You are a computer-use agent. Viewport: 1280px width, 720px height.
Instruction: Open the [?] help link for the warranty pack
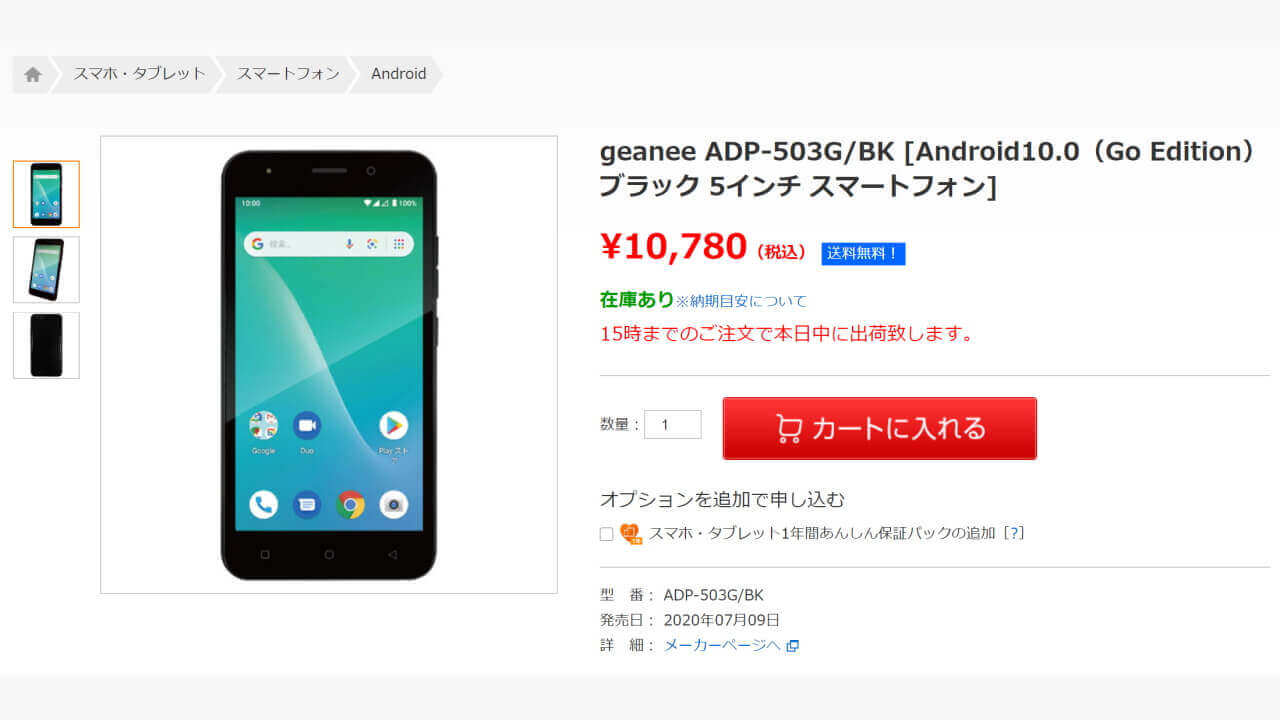(x=1014, y=533)
